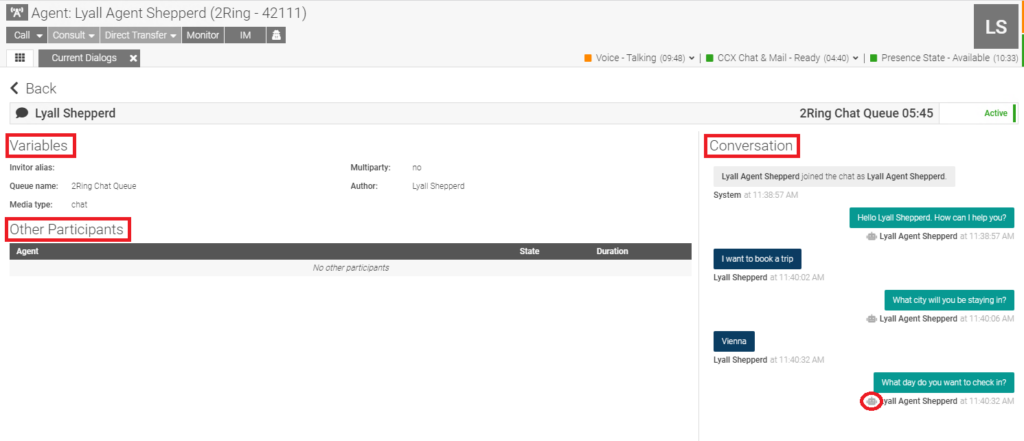Click Lyall Shepperd at 11:40:02 AM sender line
The width and height of the screenshot is (1024, 441).
(769, 277)
